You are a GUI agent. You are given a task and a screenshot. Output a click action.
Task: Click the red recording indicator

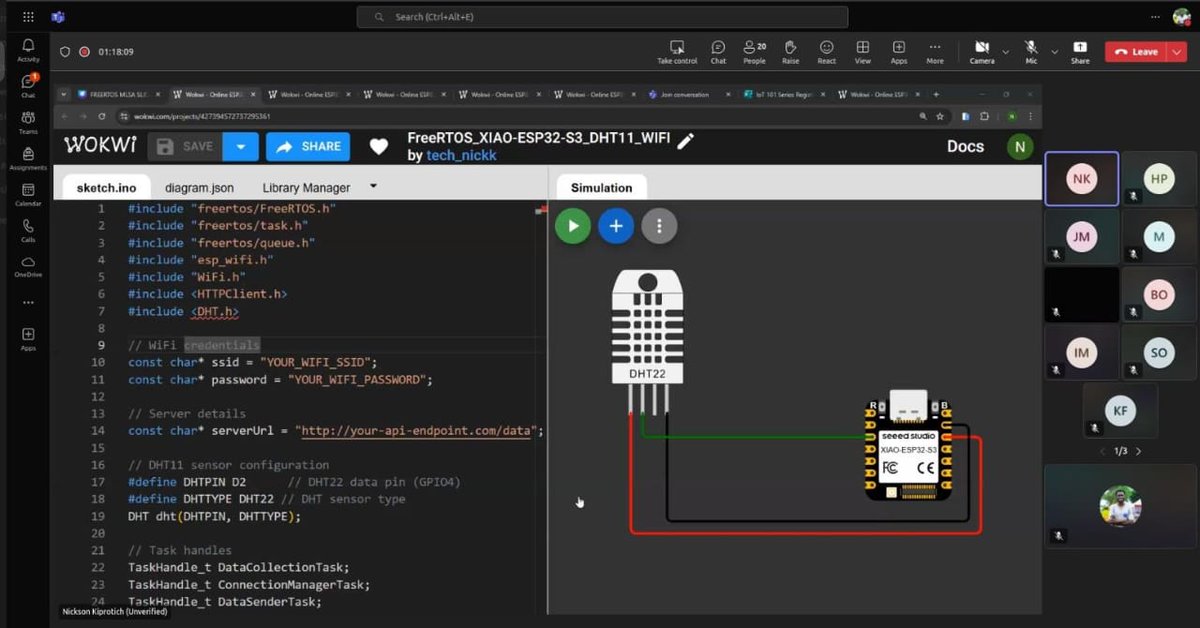point(85,52)
